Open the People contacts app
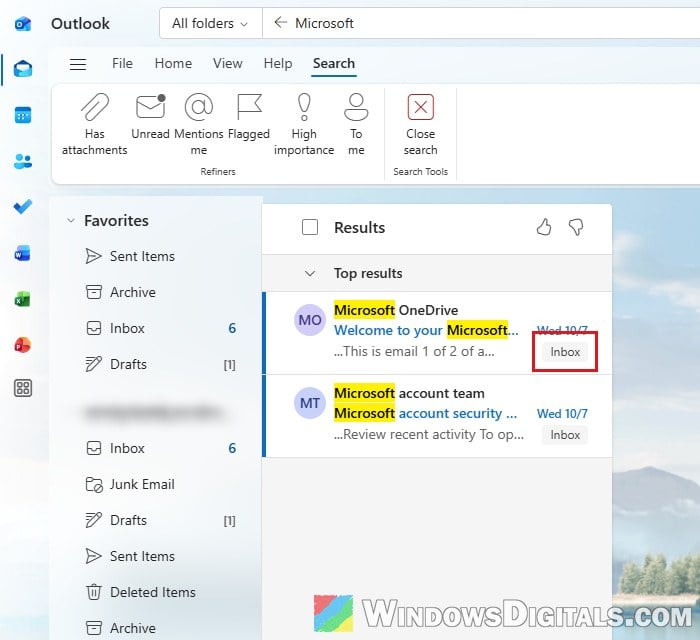The width and height of the screenshot is (700, 640). (23, 161)
